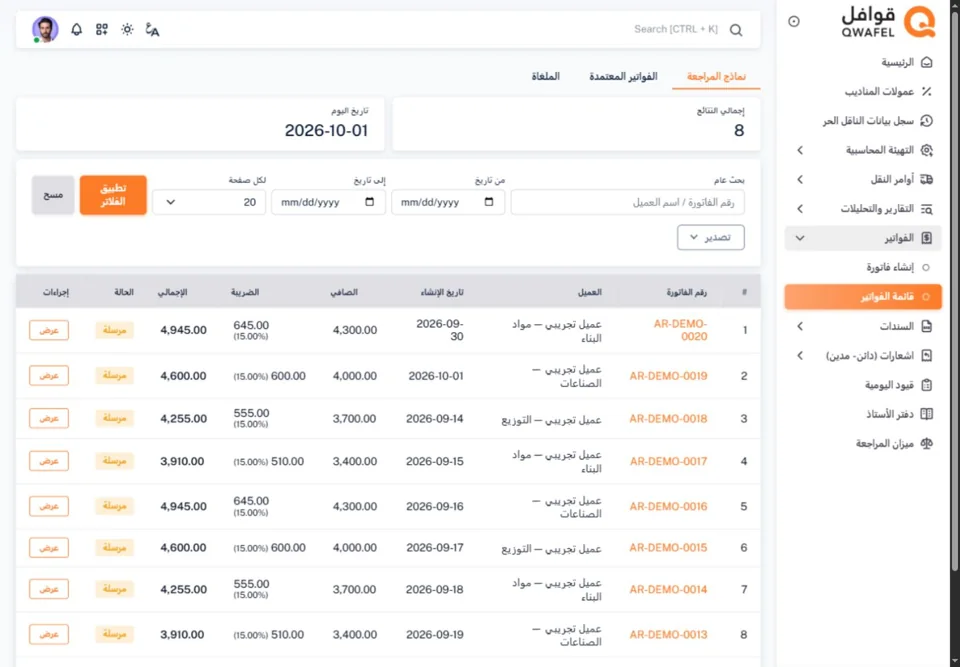960x667 pixels.
Task: Expand the التهيئة المحاسبية submenu chevron
Action: click(800, 151)
